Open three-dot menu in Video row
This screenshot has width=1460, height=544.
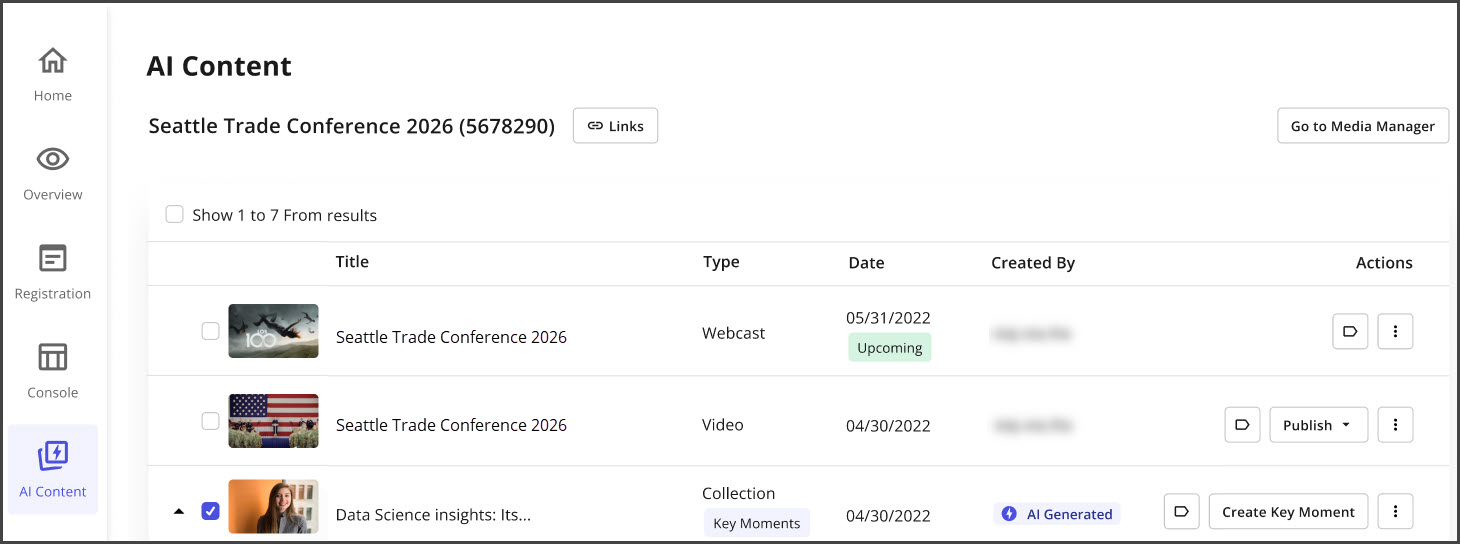pos(1395,424)
